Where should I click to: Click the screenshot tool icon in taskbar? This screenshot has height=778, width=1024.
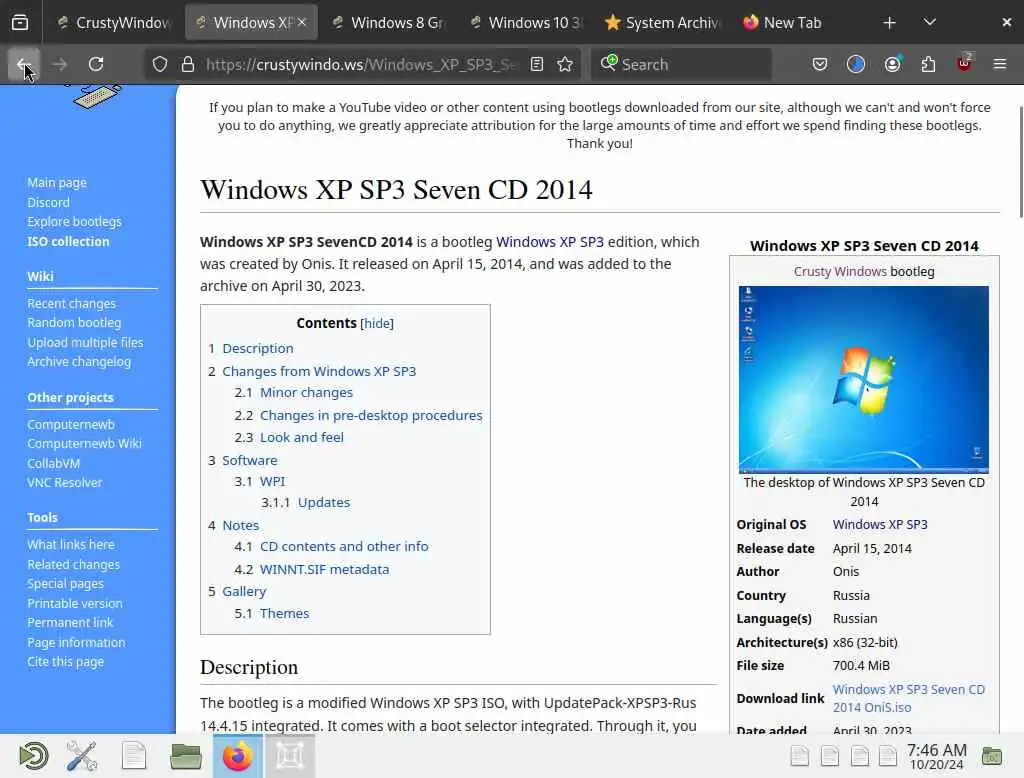[290, 756]
